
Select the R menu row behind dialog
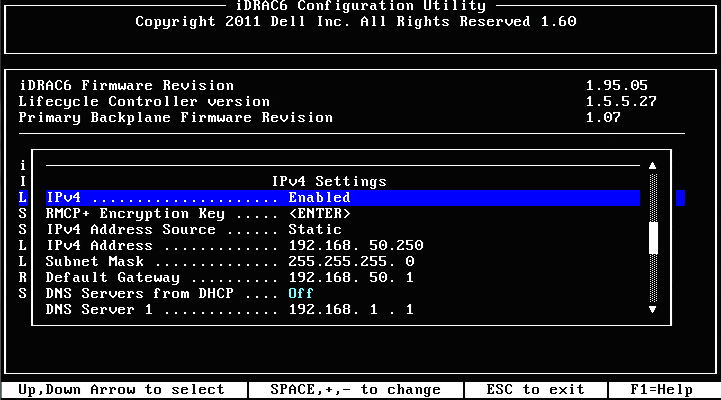(23, 278)
